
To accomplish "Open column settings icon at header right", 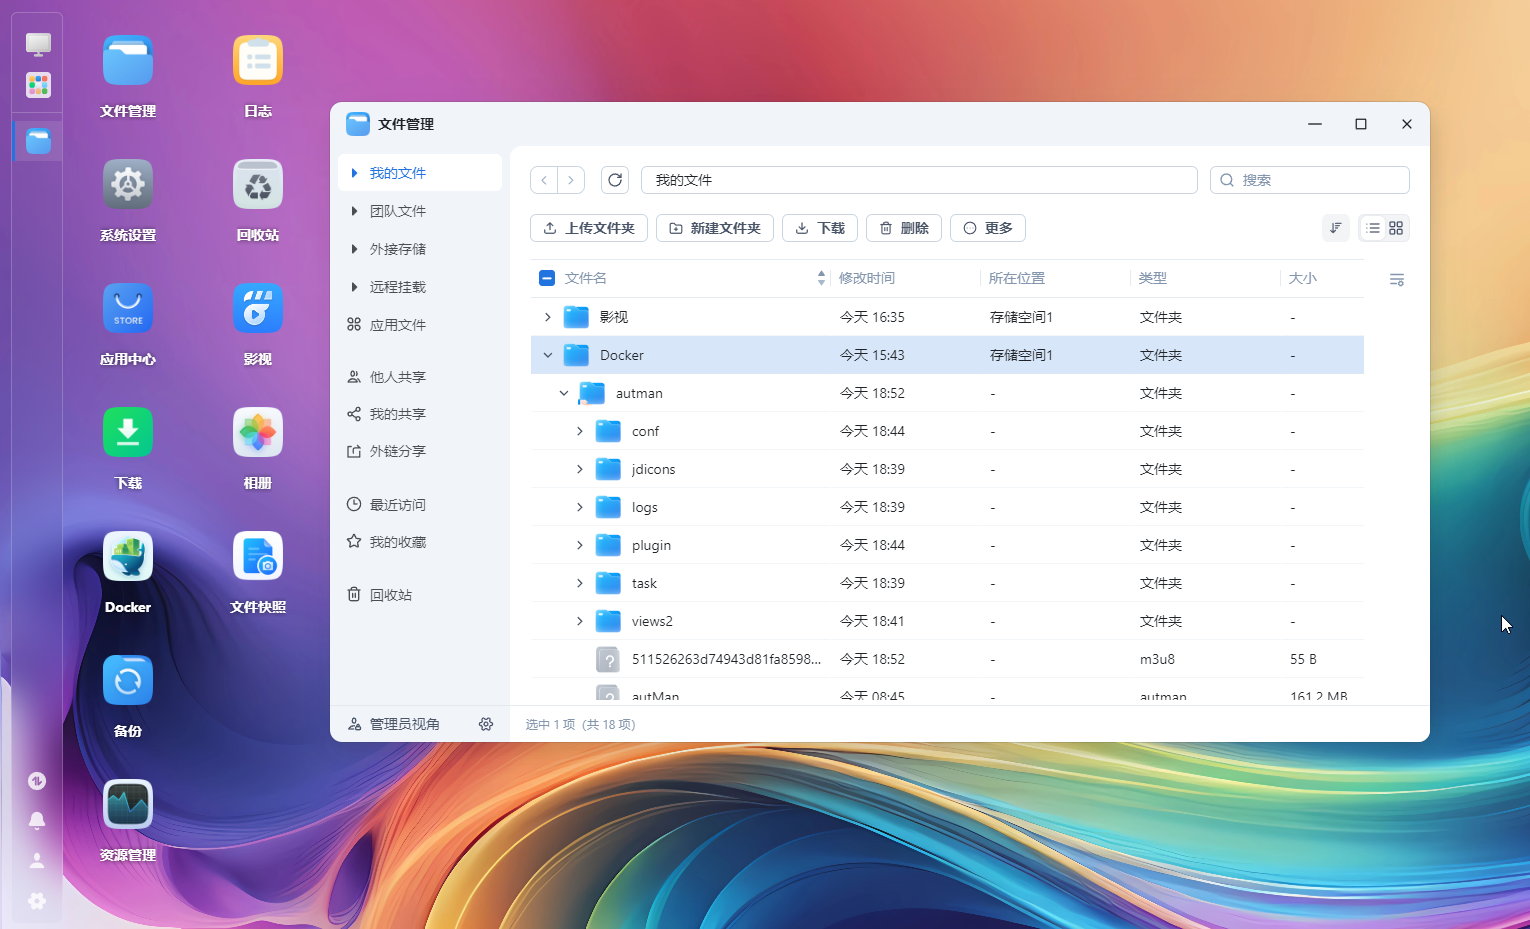I will pos(1396,279).
